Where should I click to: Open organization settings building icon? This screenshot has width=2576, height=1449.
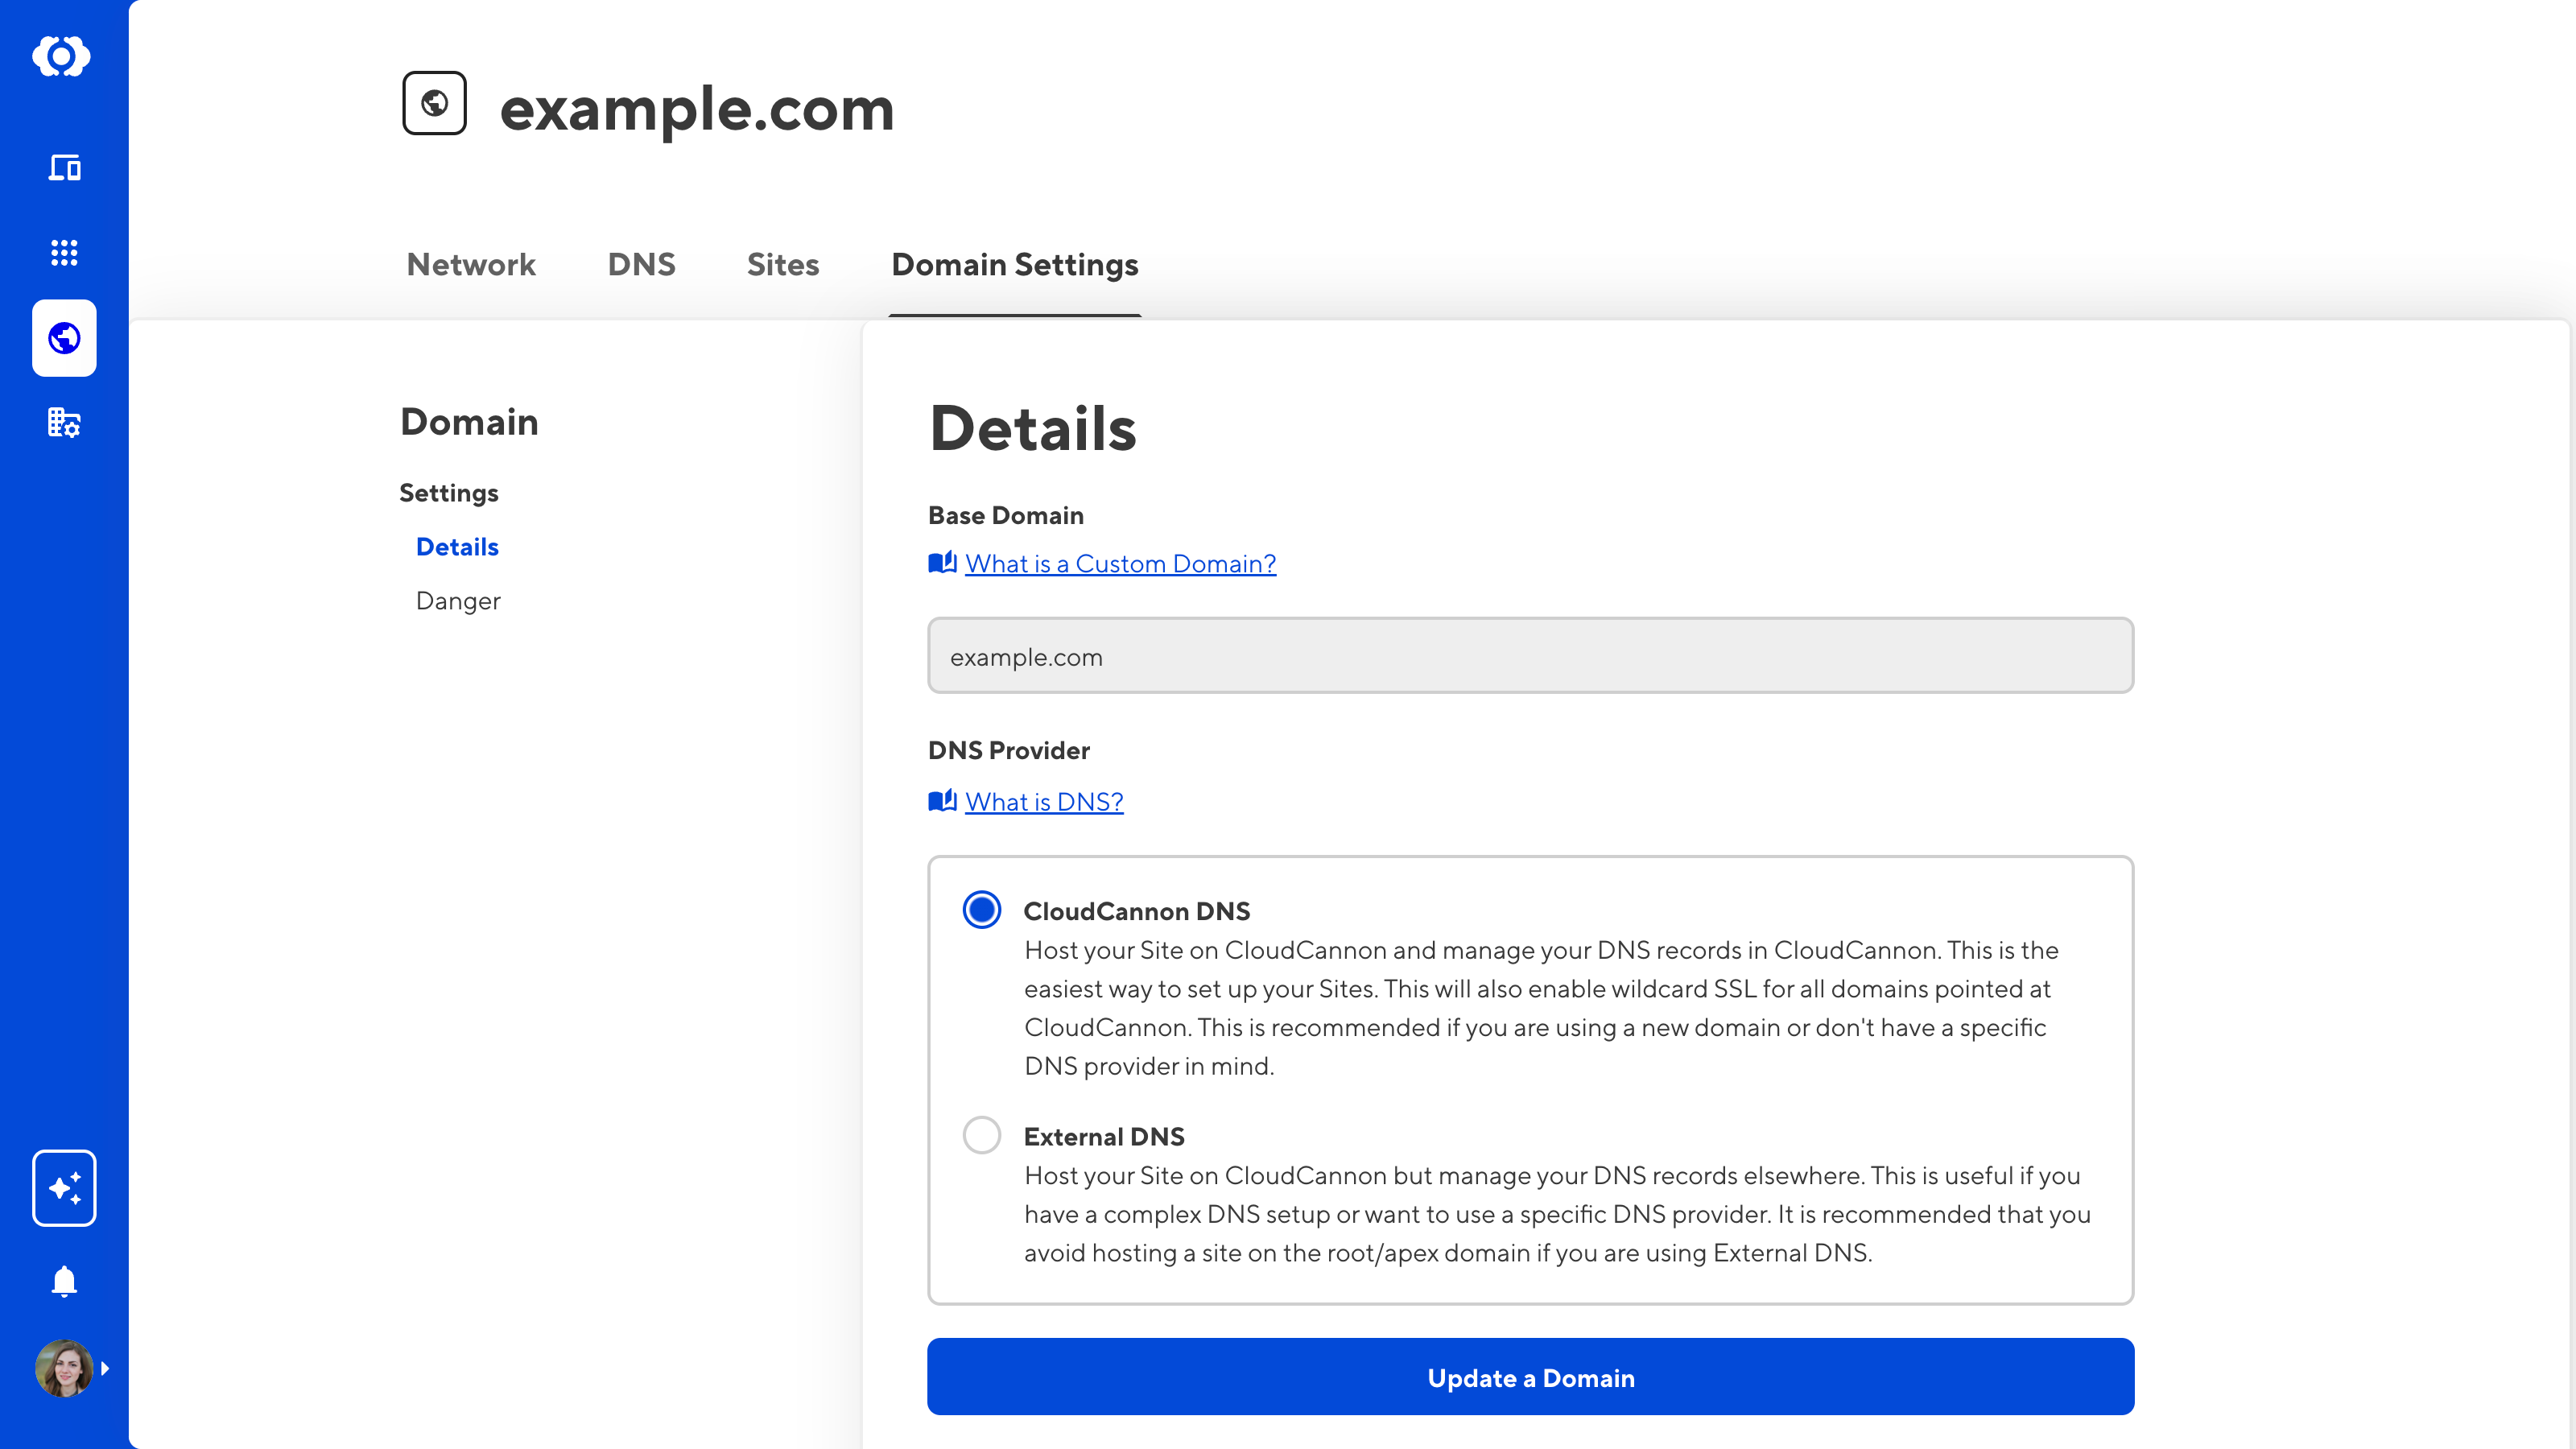(64, 423)
